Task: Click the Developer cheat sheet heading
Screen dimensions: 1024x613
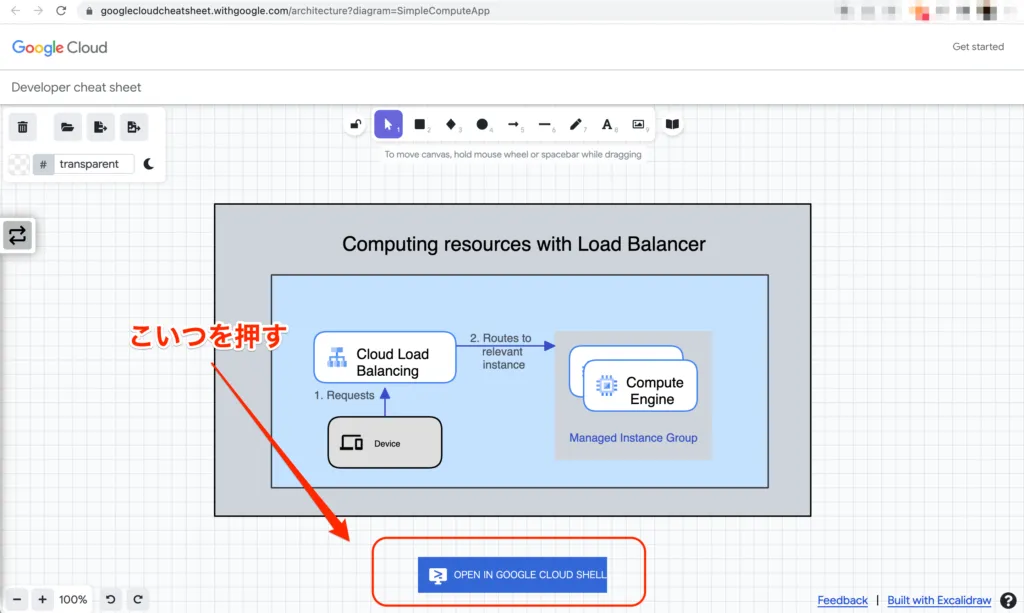Action: click(76, 87)
